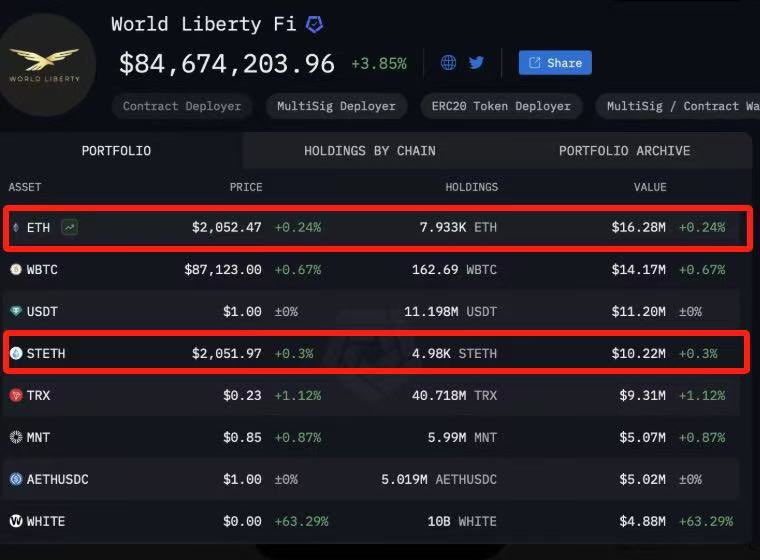Click the Share button

(x=555, y=63)
